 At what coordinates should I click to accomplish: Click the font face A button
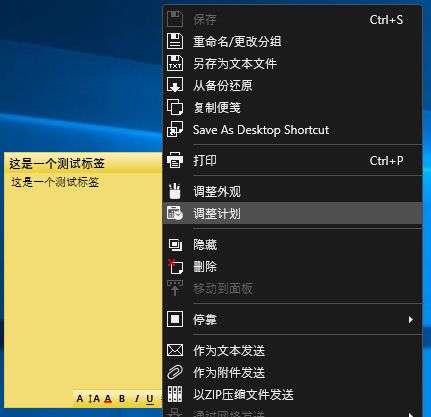coord(79,399)
